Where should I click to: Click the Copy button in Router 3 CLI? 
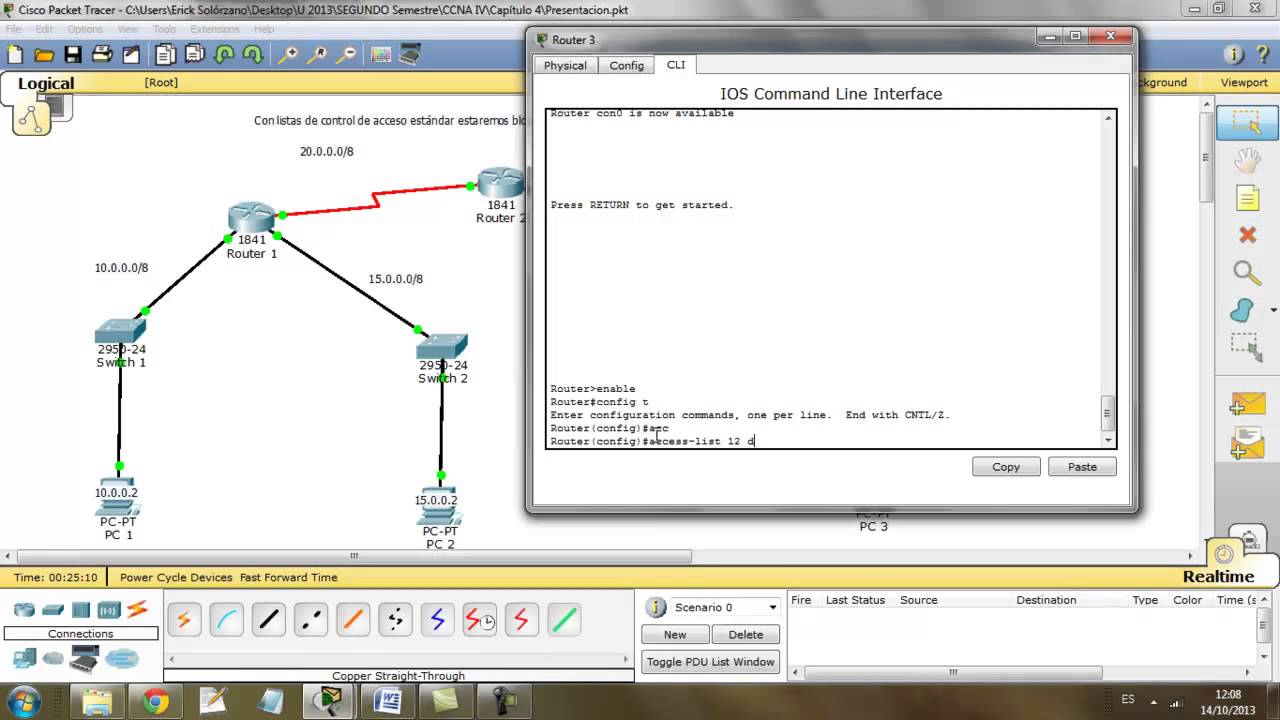(1006, 467)
